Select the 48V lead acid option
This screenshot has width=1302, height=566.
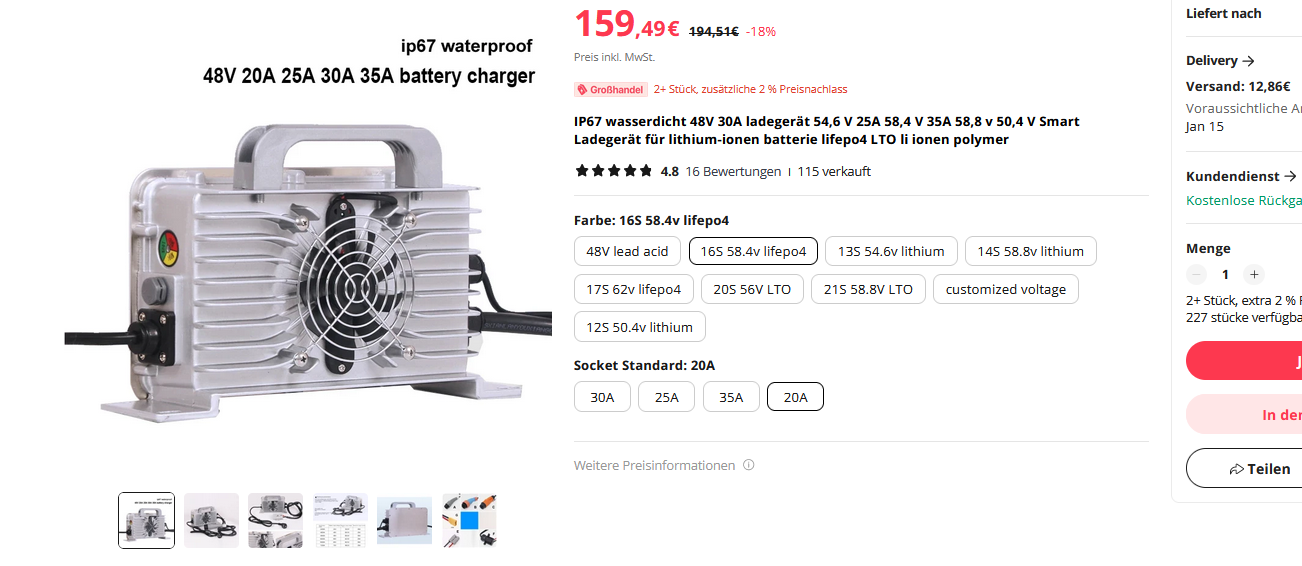tap(627, 251)
